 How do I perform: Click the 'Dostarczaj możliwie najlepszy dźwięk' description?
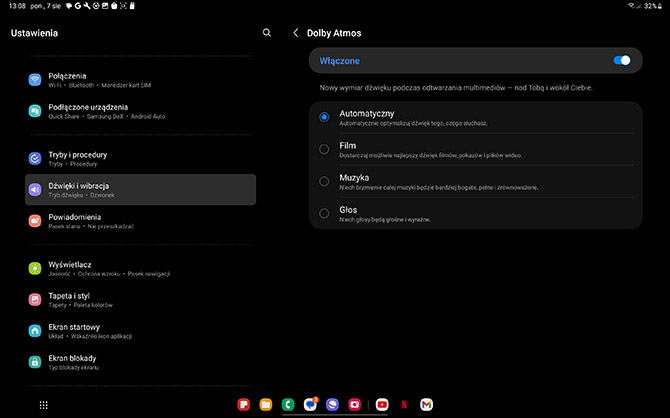point(430,156)
